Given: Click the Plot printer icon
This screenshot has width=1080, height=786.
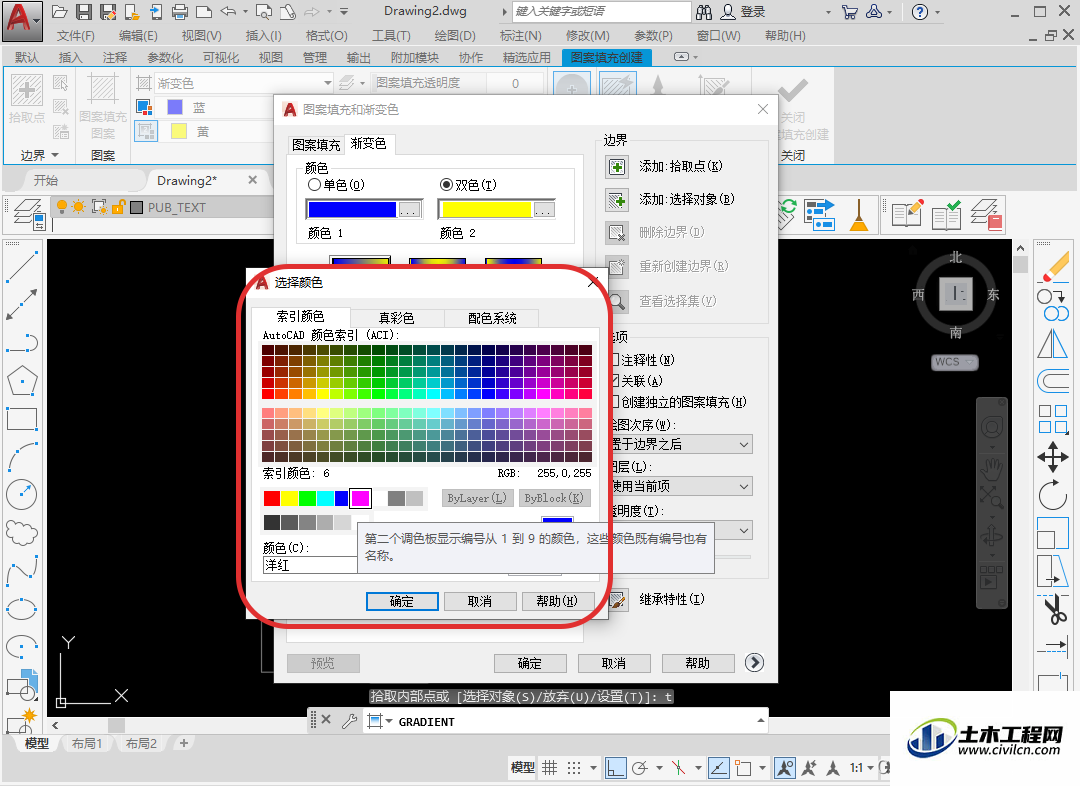Looking at the screenshot, I should (180, 12).
